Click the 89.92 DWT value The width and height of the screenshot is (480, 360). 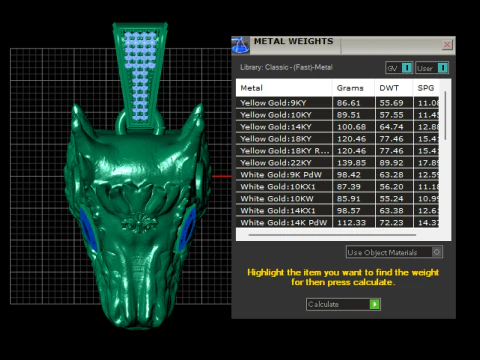point(391,163)
